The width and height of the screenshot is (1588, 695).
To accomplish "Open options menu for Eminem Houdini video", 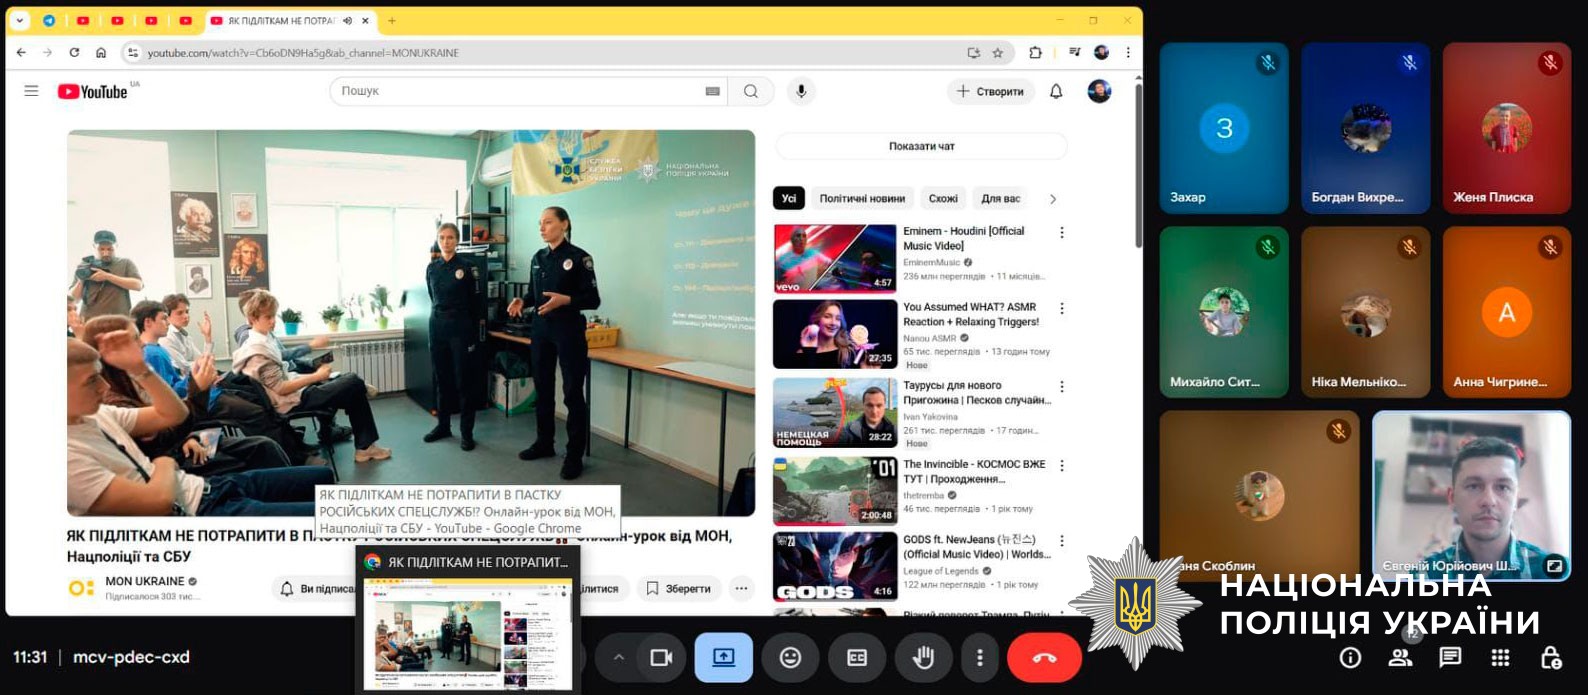I will (1062, 232).
